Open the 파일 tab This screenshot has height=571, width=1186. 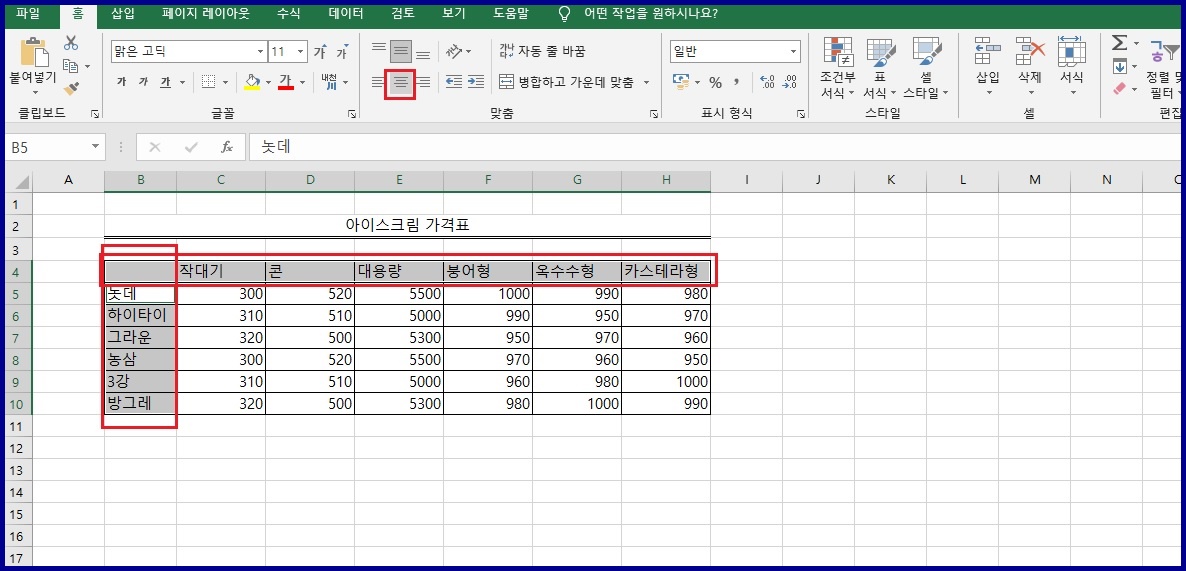coord(27,14)
